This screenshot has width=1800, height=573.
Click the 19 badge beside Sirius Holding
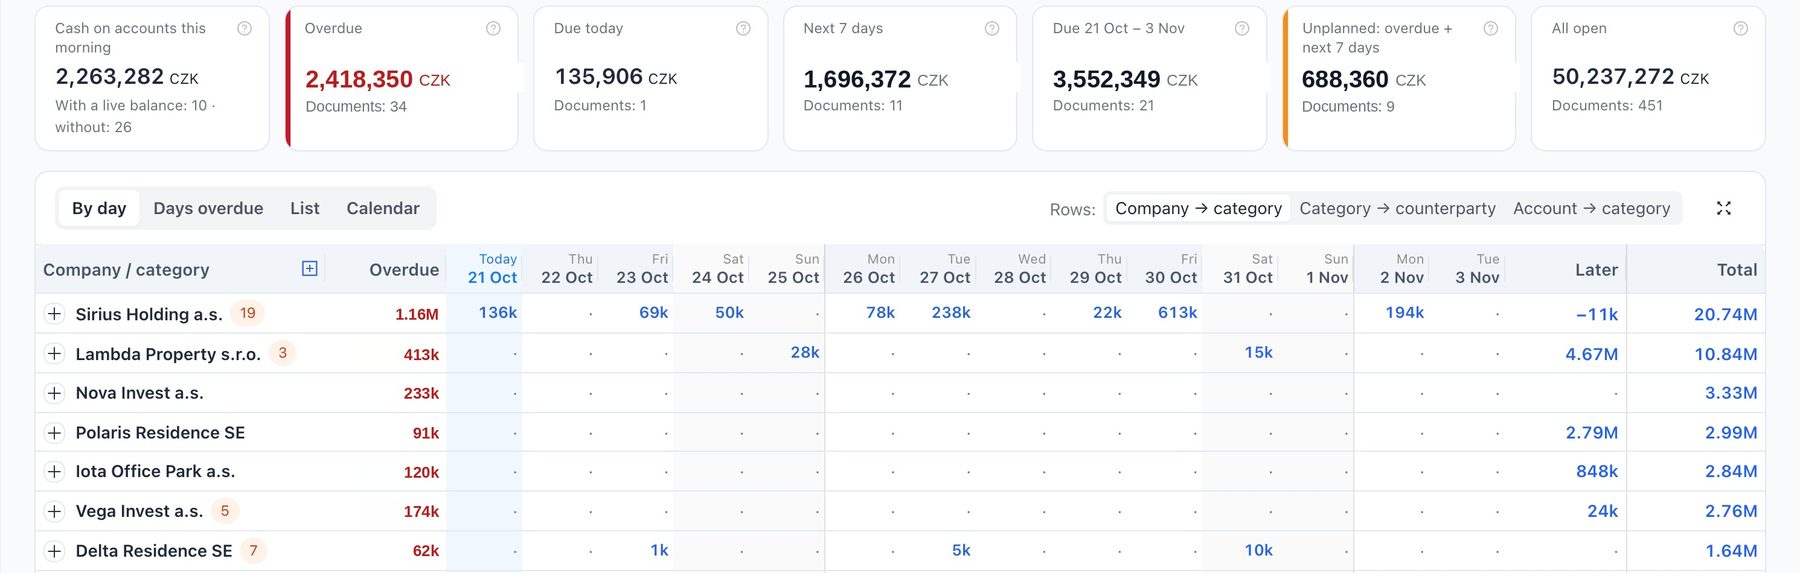click(x=248, y=313)
